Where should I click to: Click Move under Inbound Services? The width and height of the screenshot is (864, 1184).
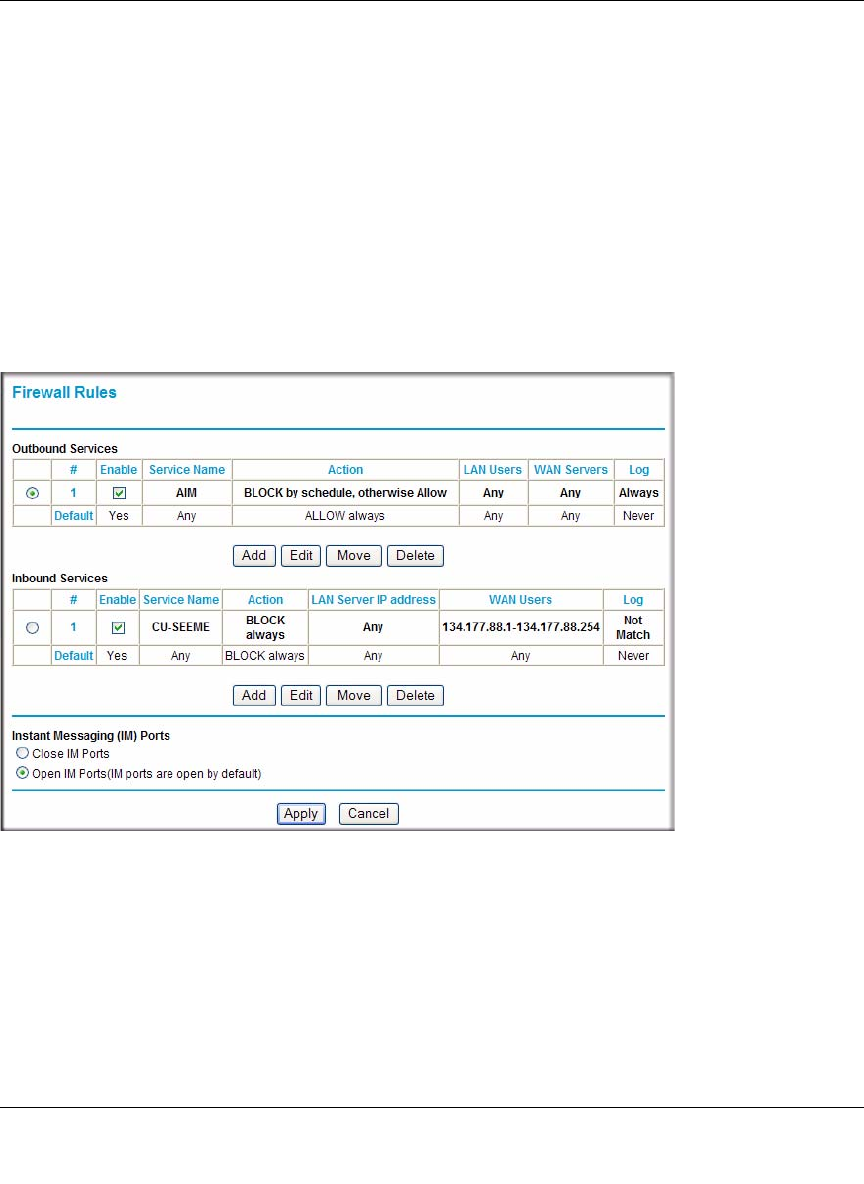point(353,695)
